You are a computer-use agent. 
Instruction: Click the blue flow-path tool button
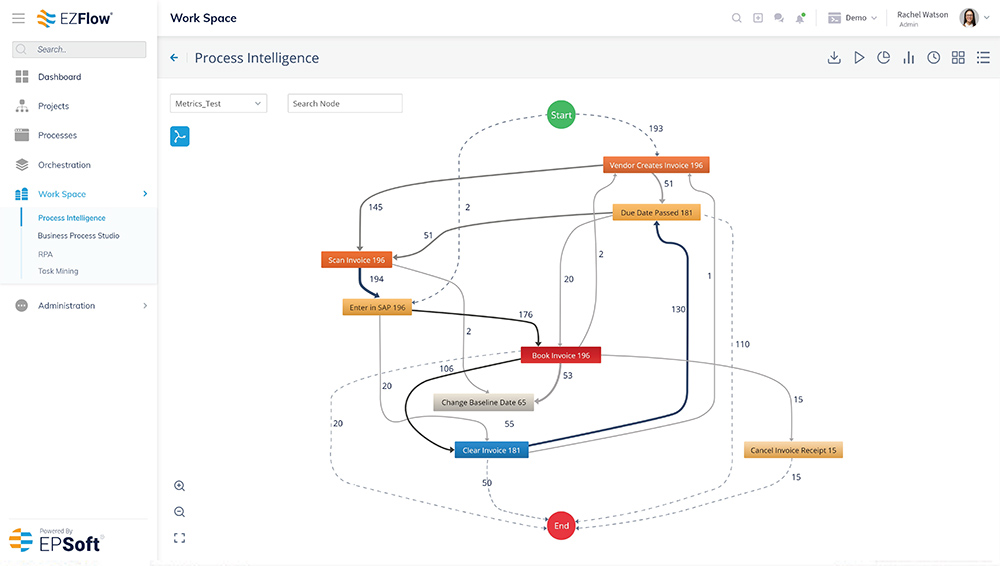pyautogui.click(x=180, y=136)
